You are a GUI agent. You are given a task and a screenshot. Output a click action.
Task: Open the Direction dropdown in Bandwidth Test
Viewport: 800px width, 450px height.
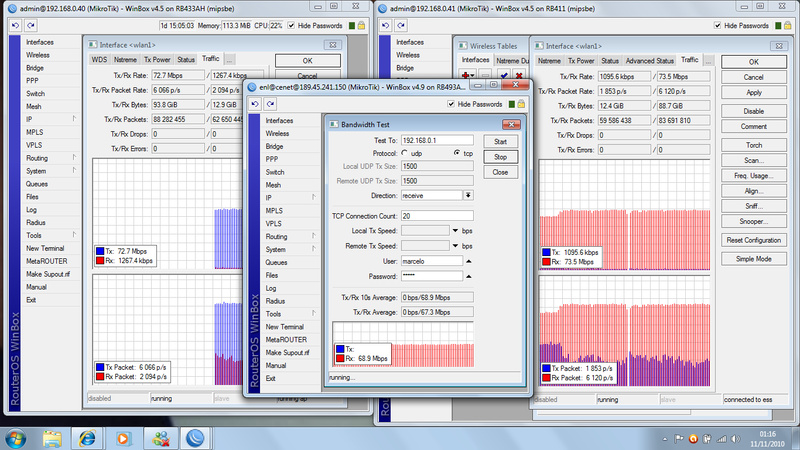pyautogui.click(x=468, y=196)
